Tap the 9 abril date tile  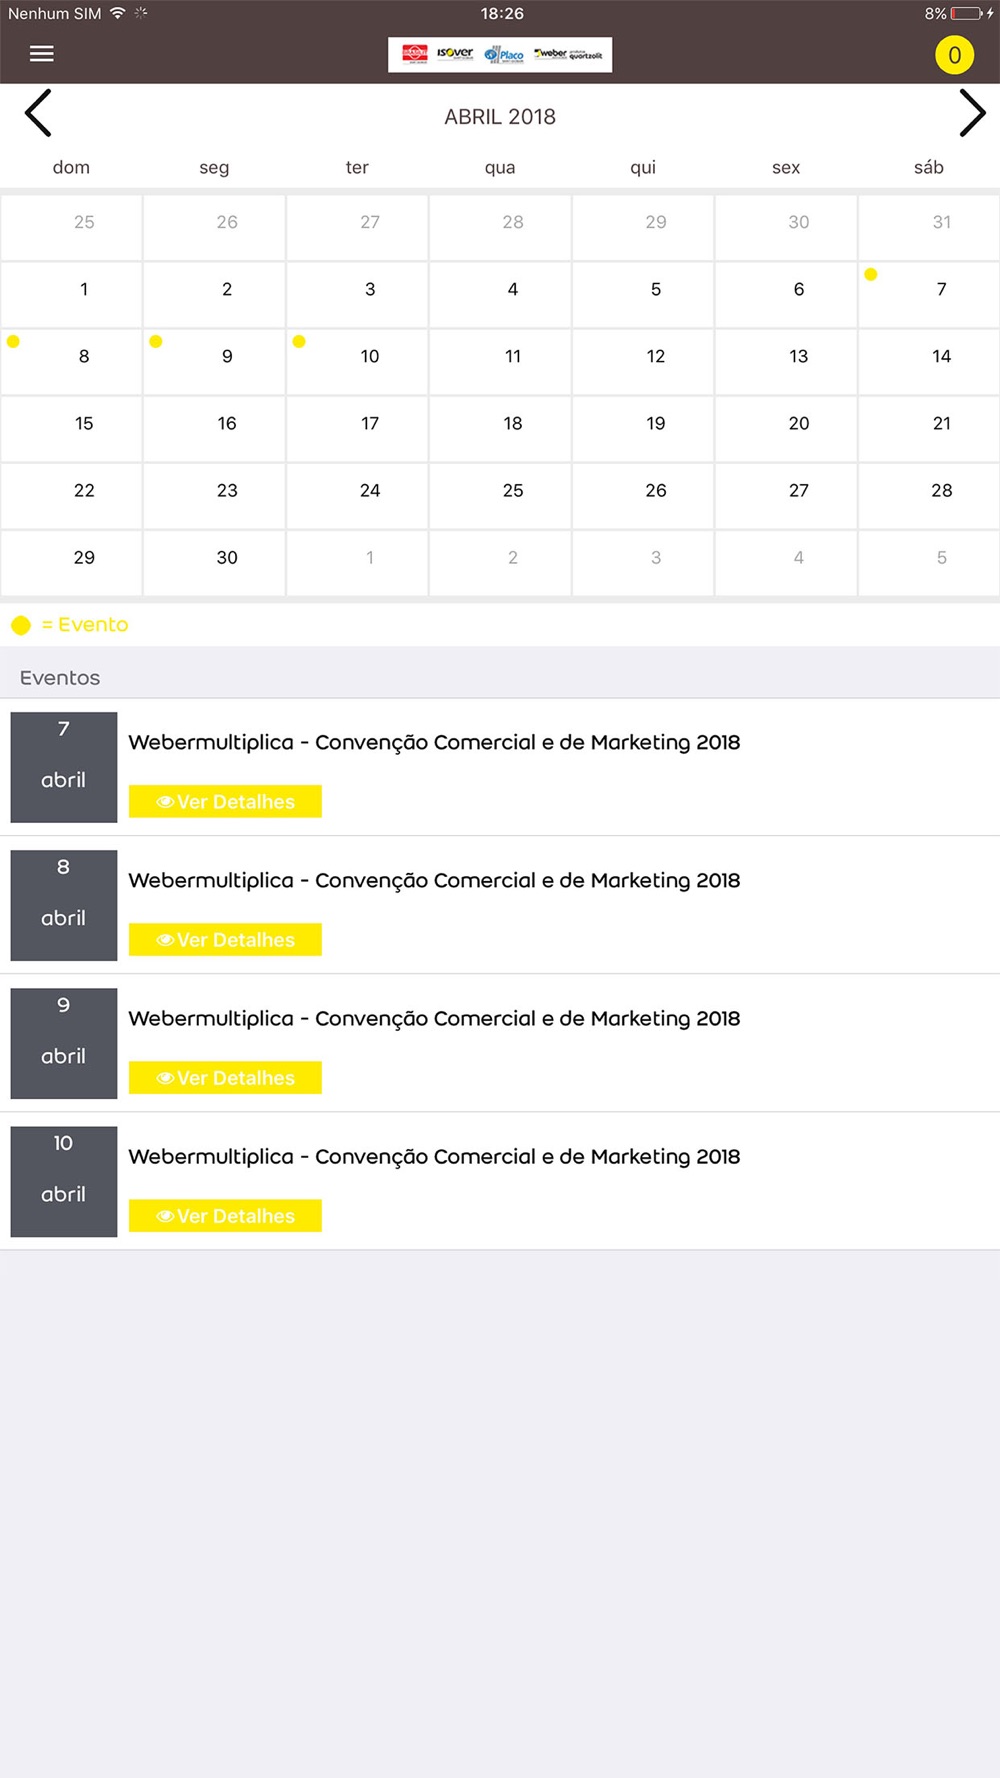click(x=64, y=1043)
